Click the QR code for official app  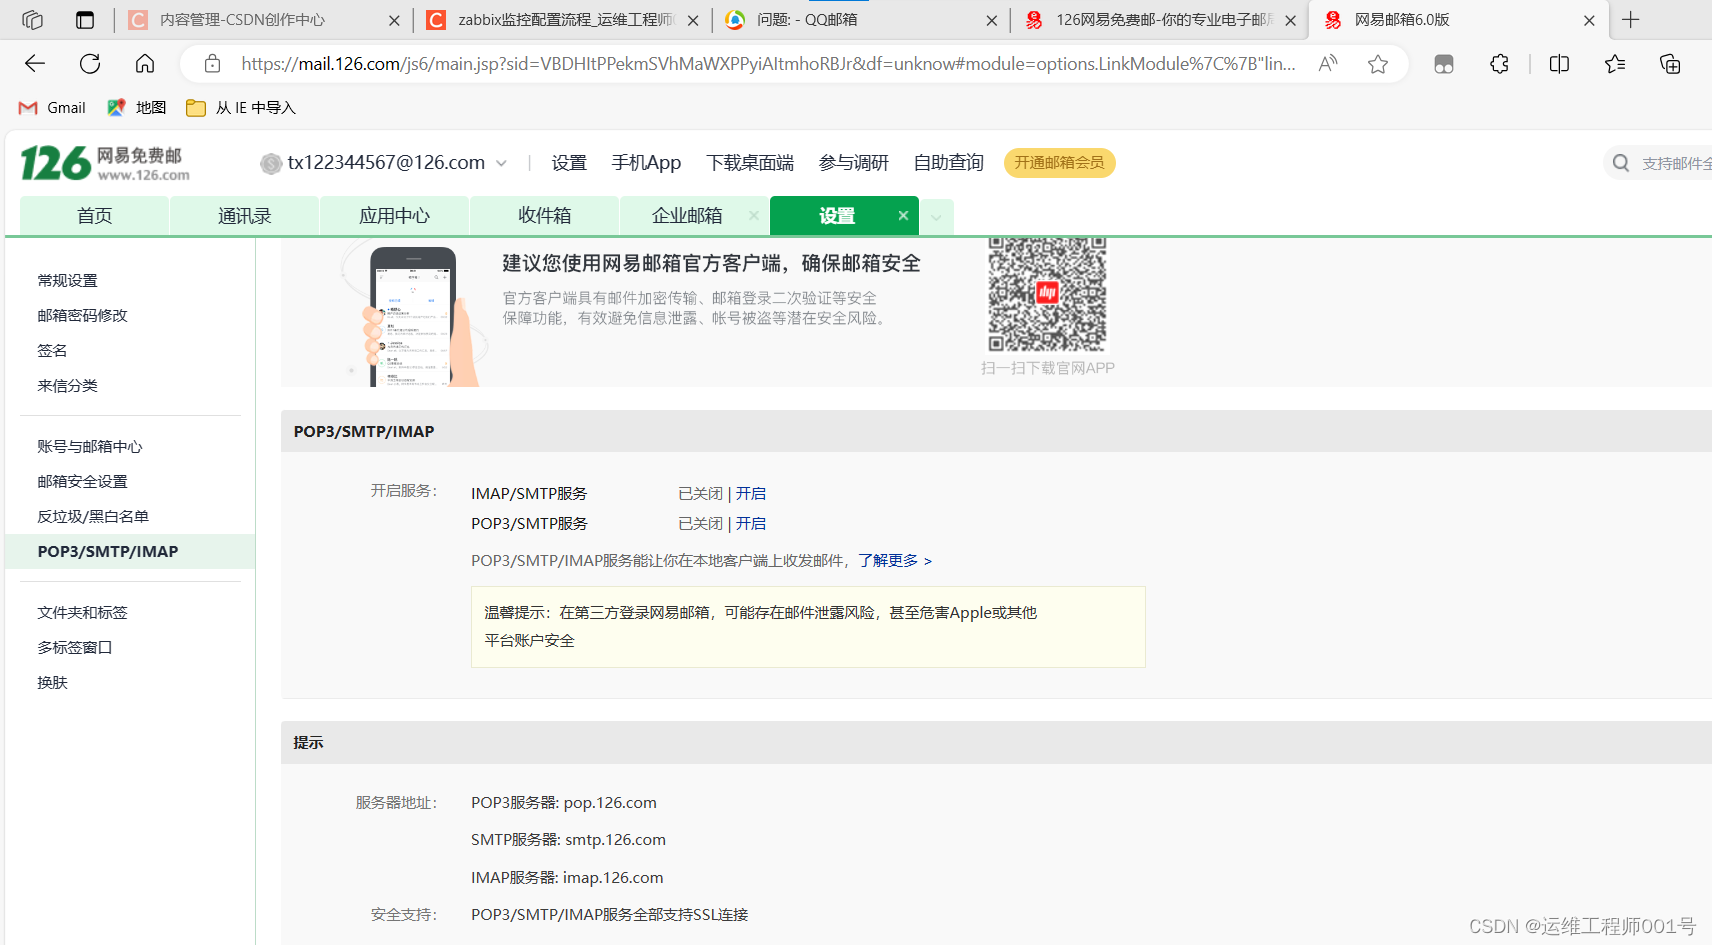1047,294
